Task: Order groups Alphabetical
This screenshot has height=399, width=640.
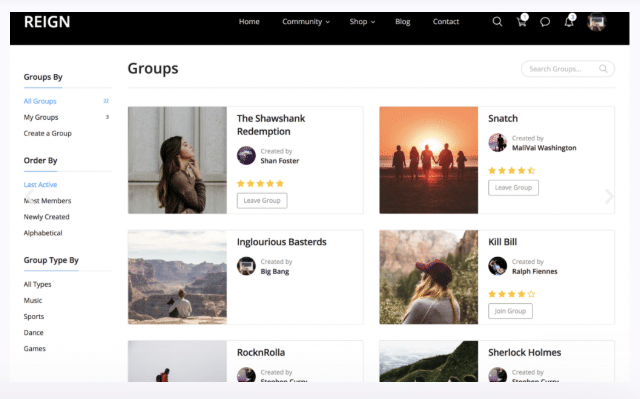Action: [43, 233]
